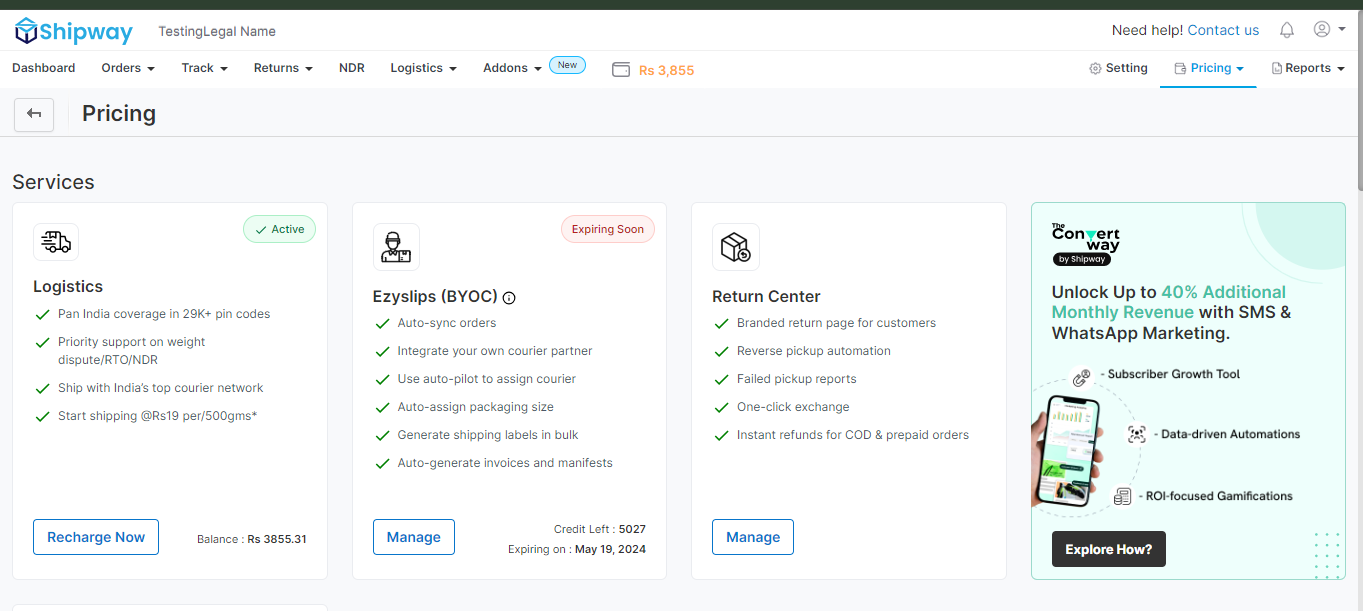Click the Data-driven Automations icon

1136,434
